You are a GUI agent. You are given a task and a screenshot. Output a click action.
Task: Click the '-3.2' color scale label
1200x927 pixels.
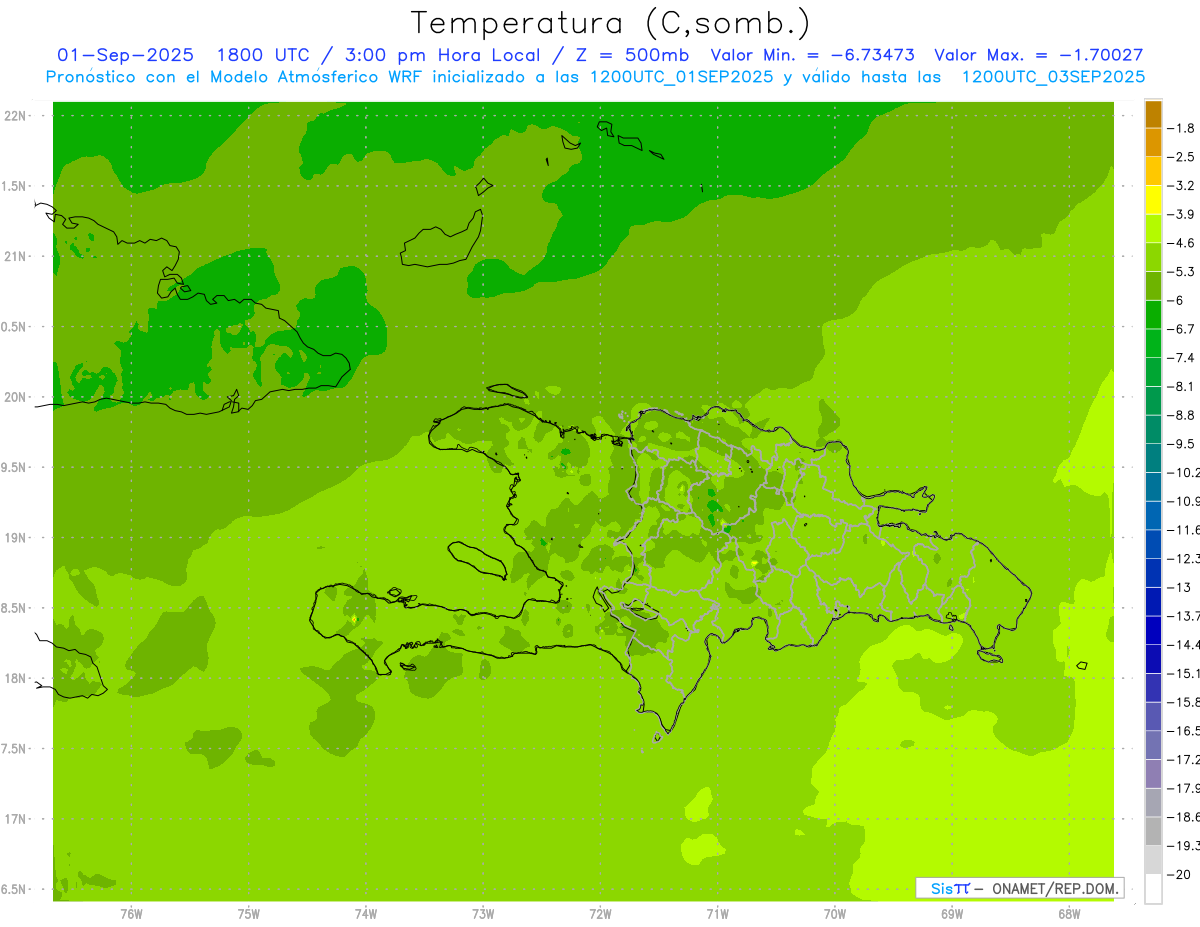pos(1181,186)
